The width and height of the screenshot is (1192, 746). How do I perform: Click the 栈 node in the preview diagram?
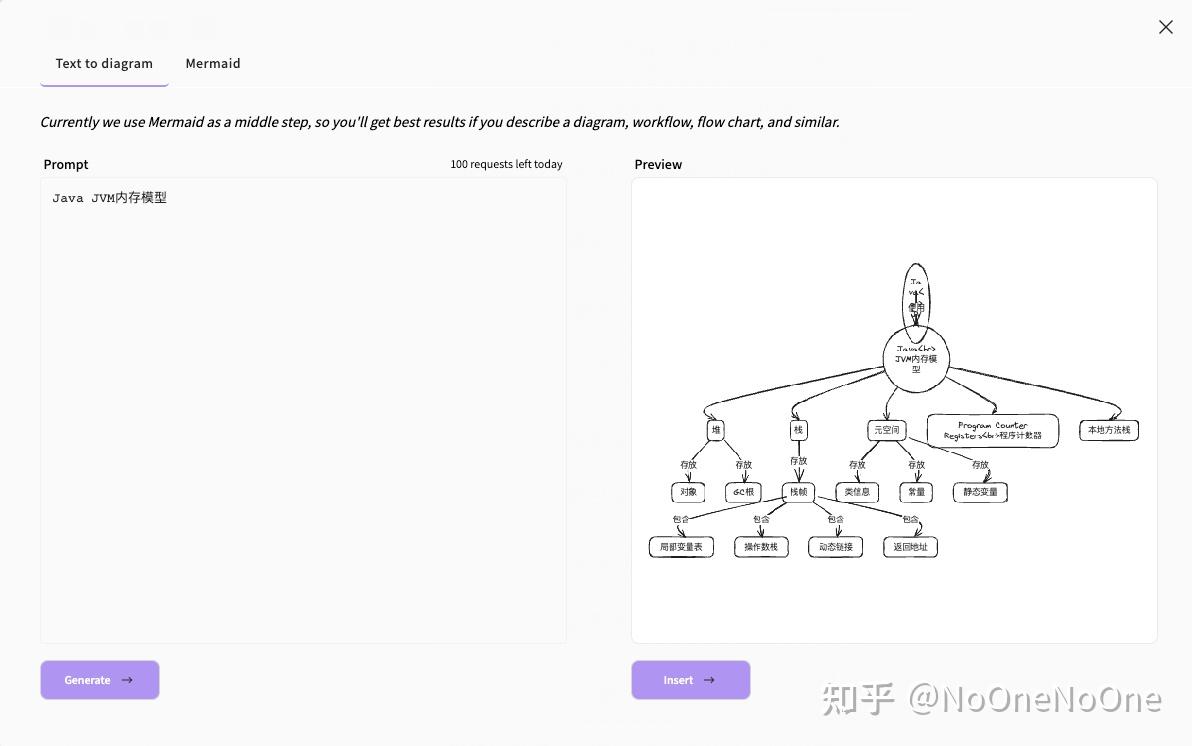tap(798, 430)
